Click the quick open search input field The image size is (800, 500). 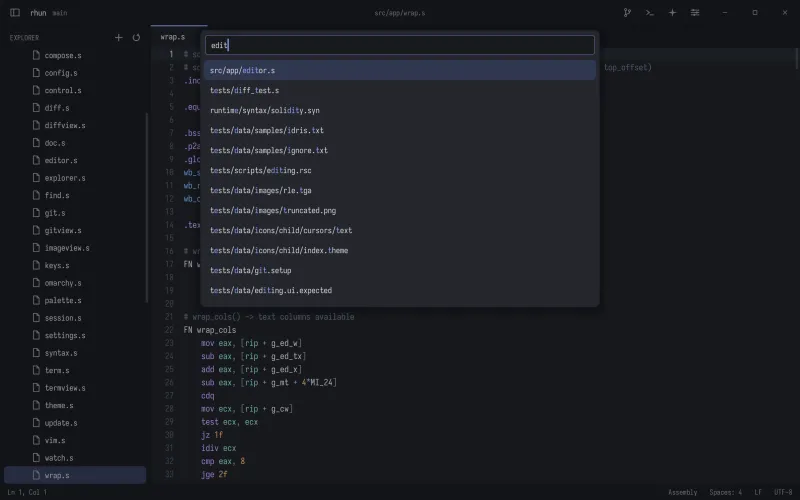(x=399, y=45)
